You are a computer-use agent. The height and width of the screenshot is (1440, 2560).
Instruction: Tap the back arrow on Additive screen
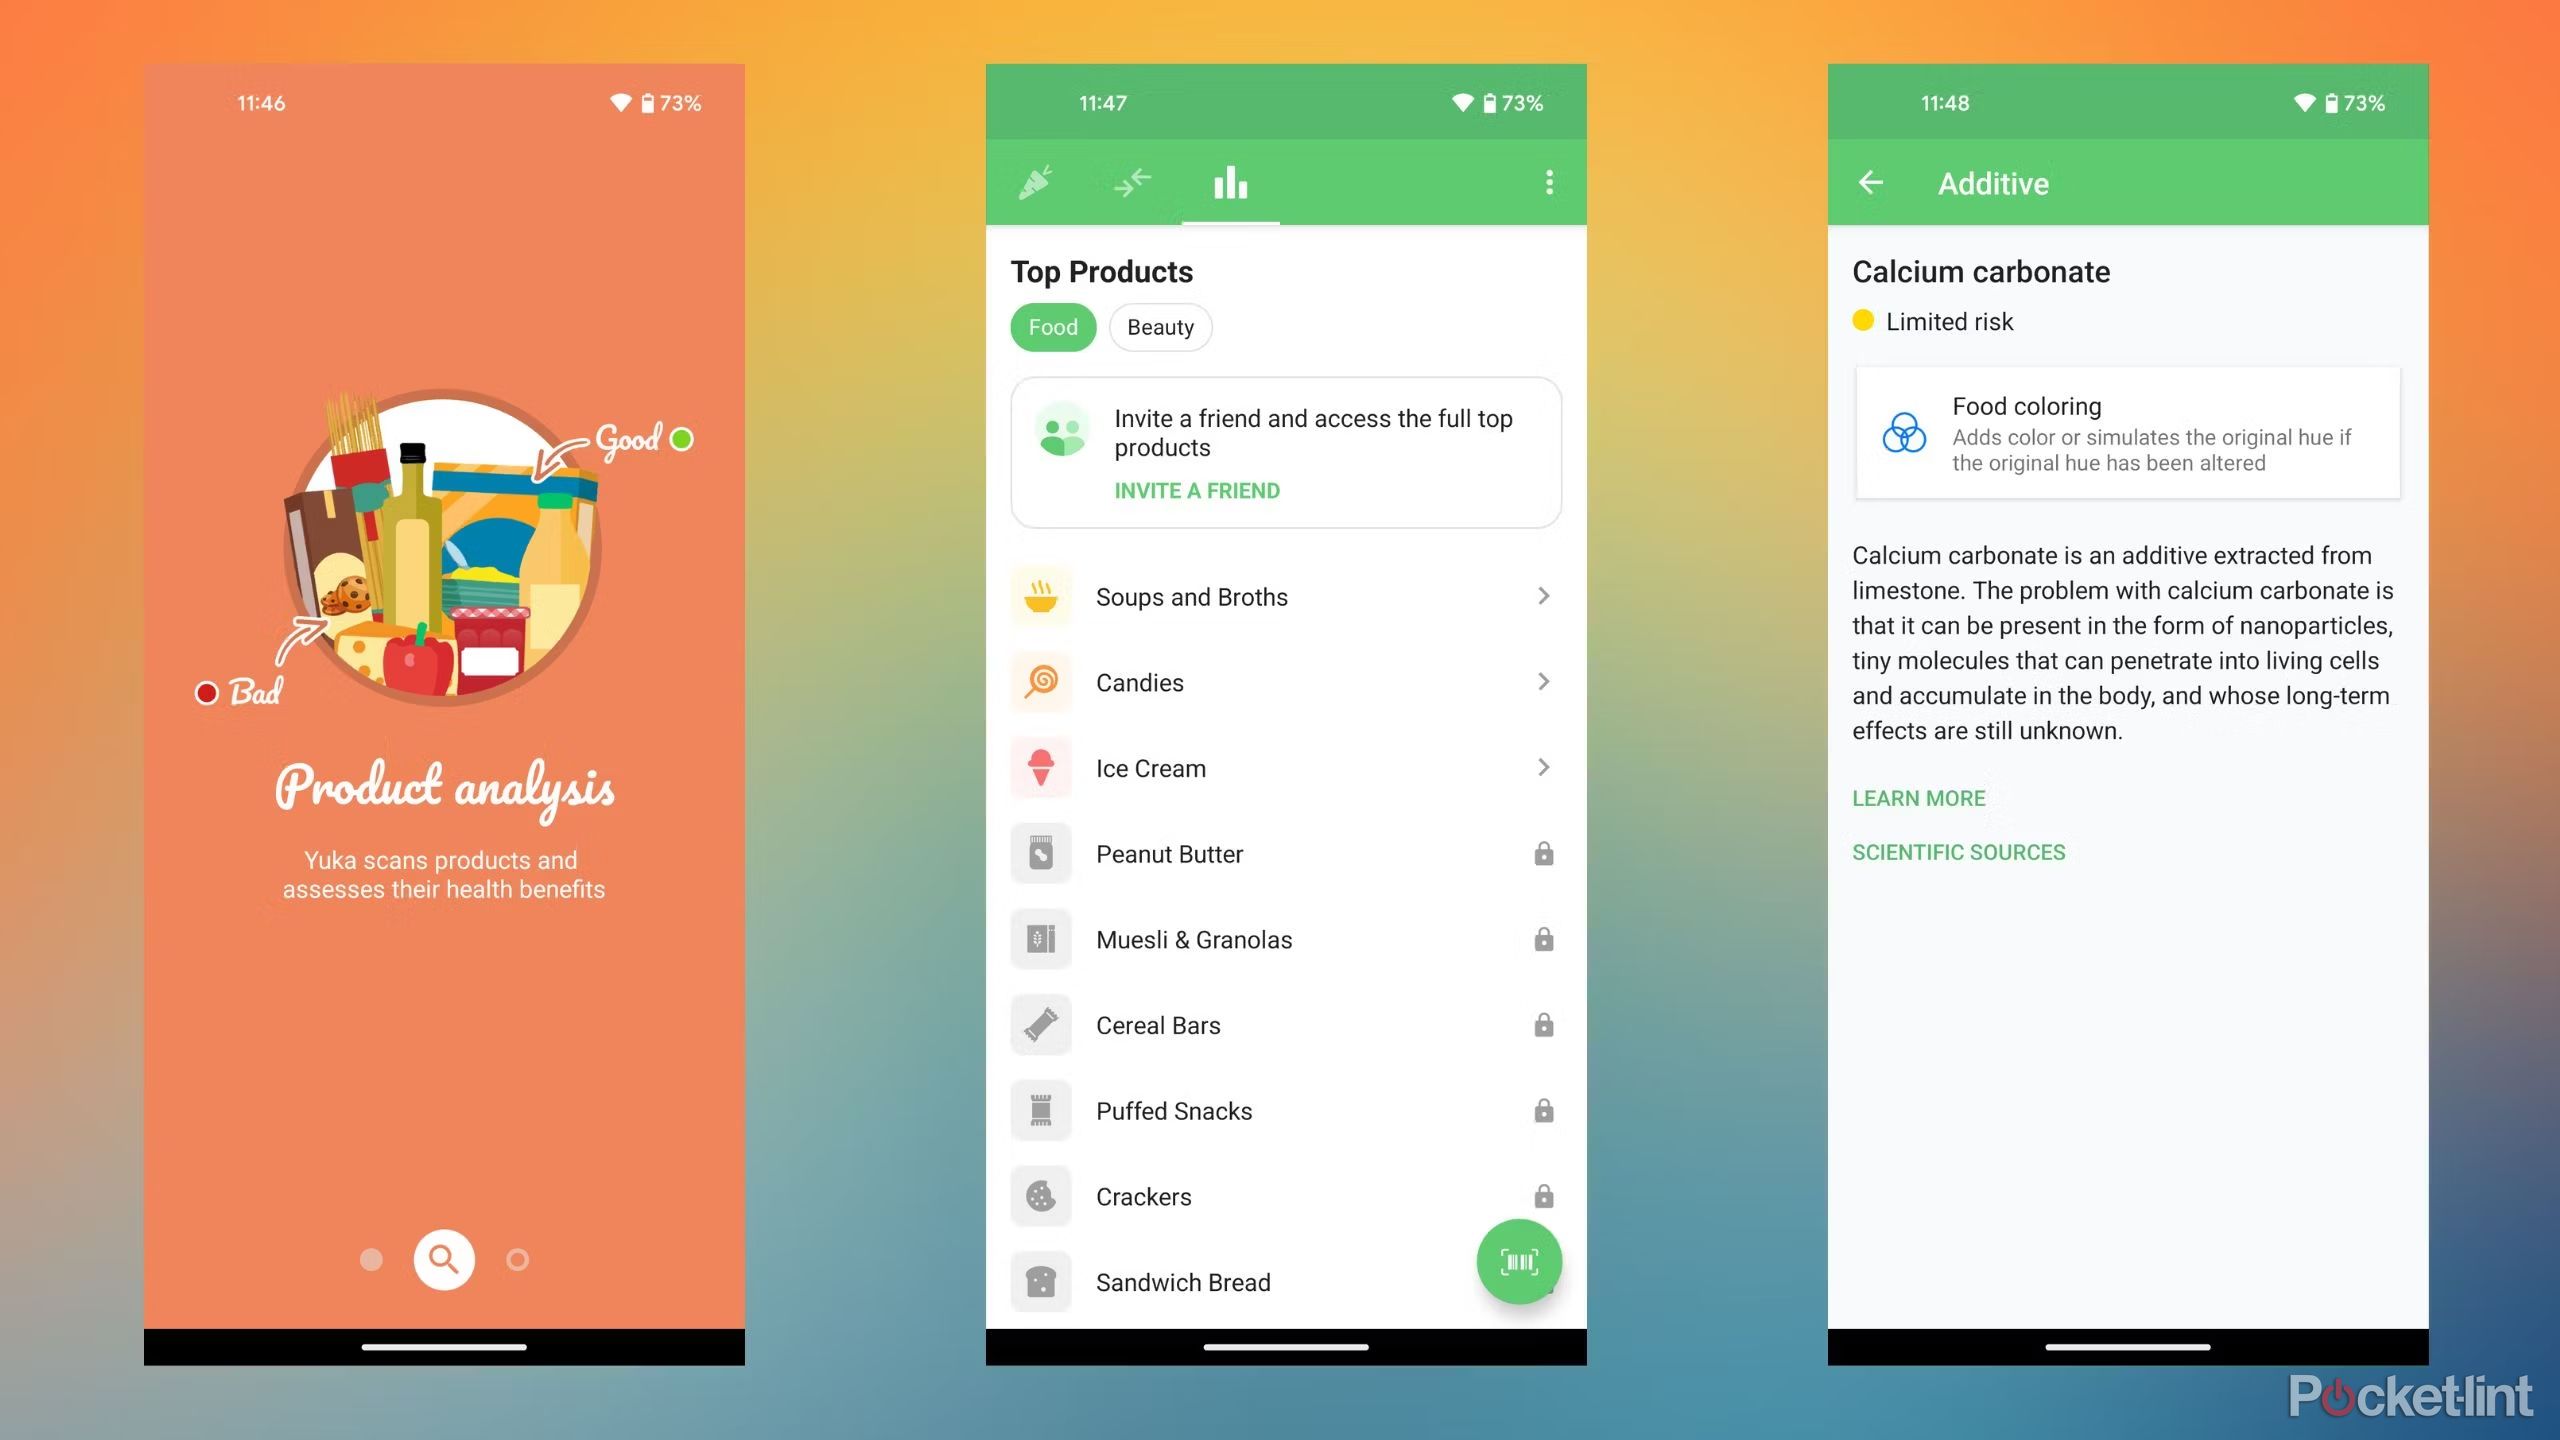coord(1869,181)
